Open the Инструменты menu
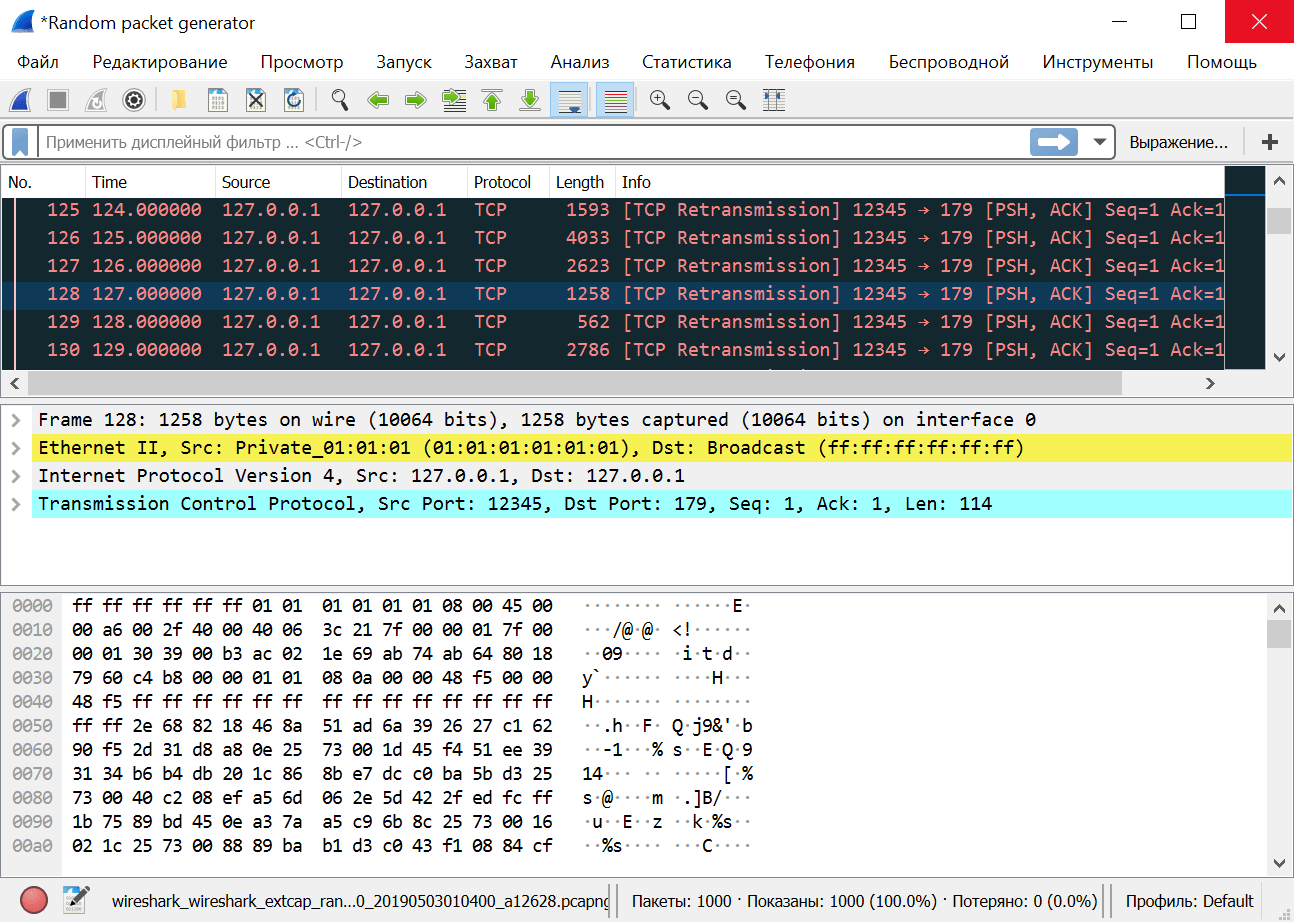The image size is (1294, 922). tap(1098, 62)
